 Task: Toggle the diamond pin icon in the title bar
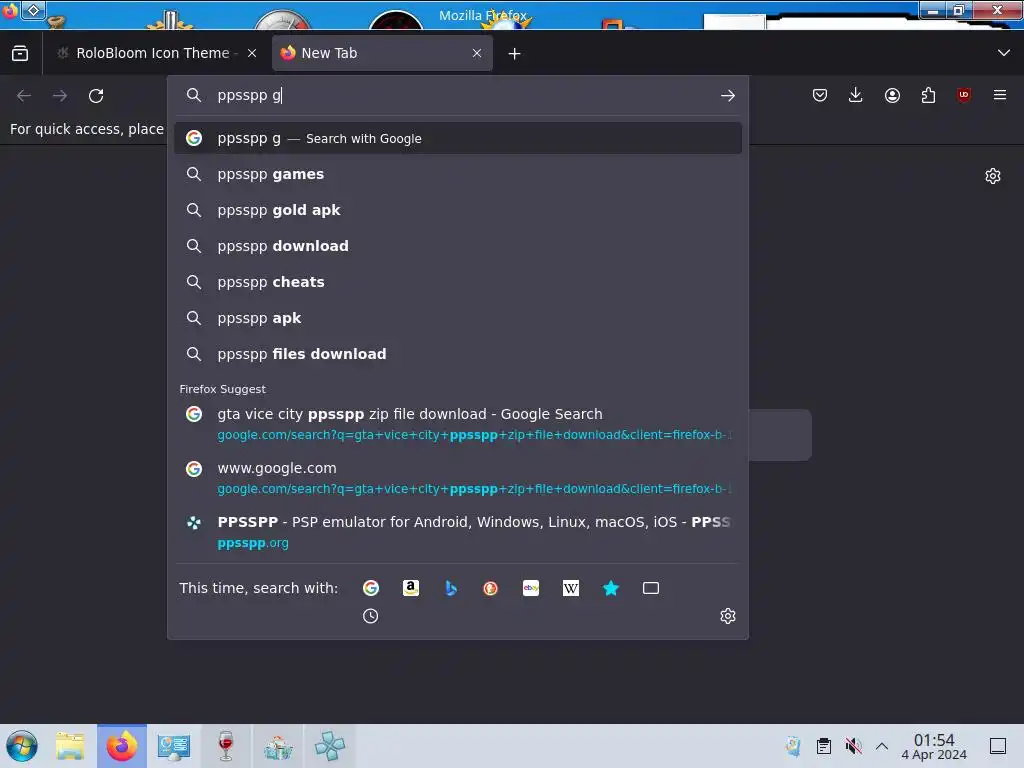coord(33,10)
